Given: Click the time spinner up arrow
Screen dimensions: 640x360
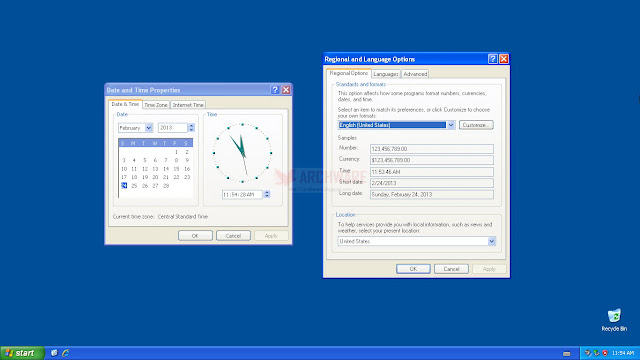Looking at the screenshot, I should tap(267, 192).
